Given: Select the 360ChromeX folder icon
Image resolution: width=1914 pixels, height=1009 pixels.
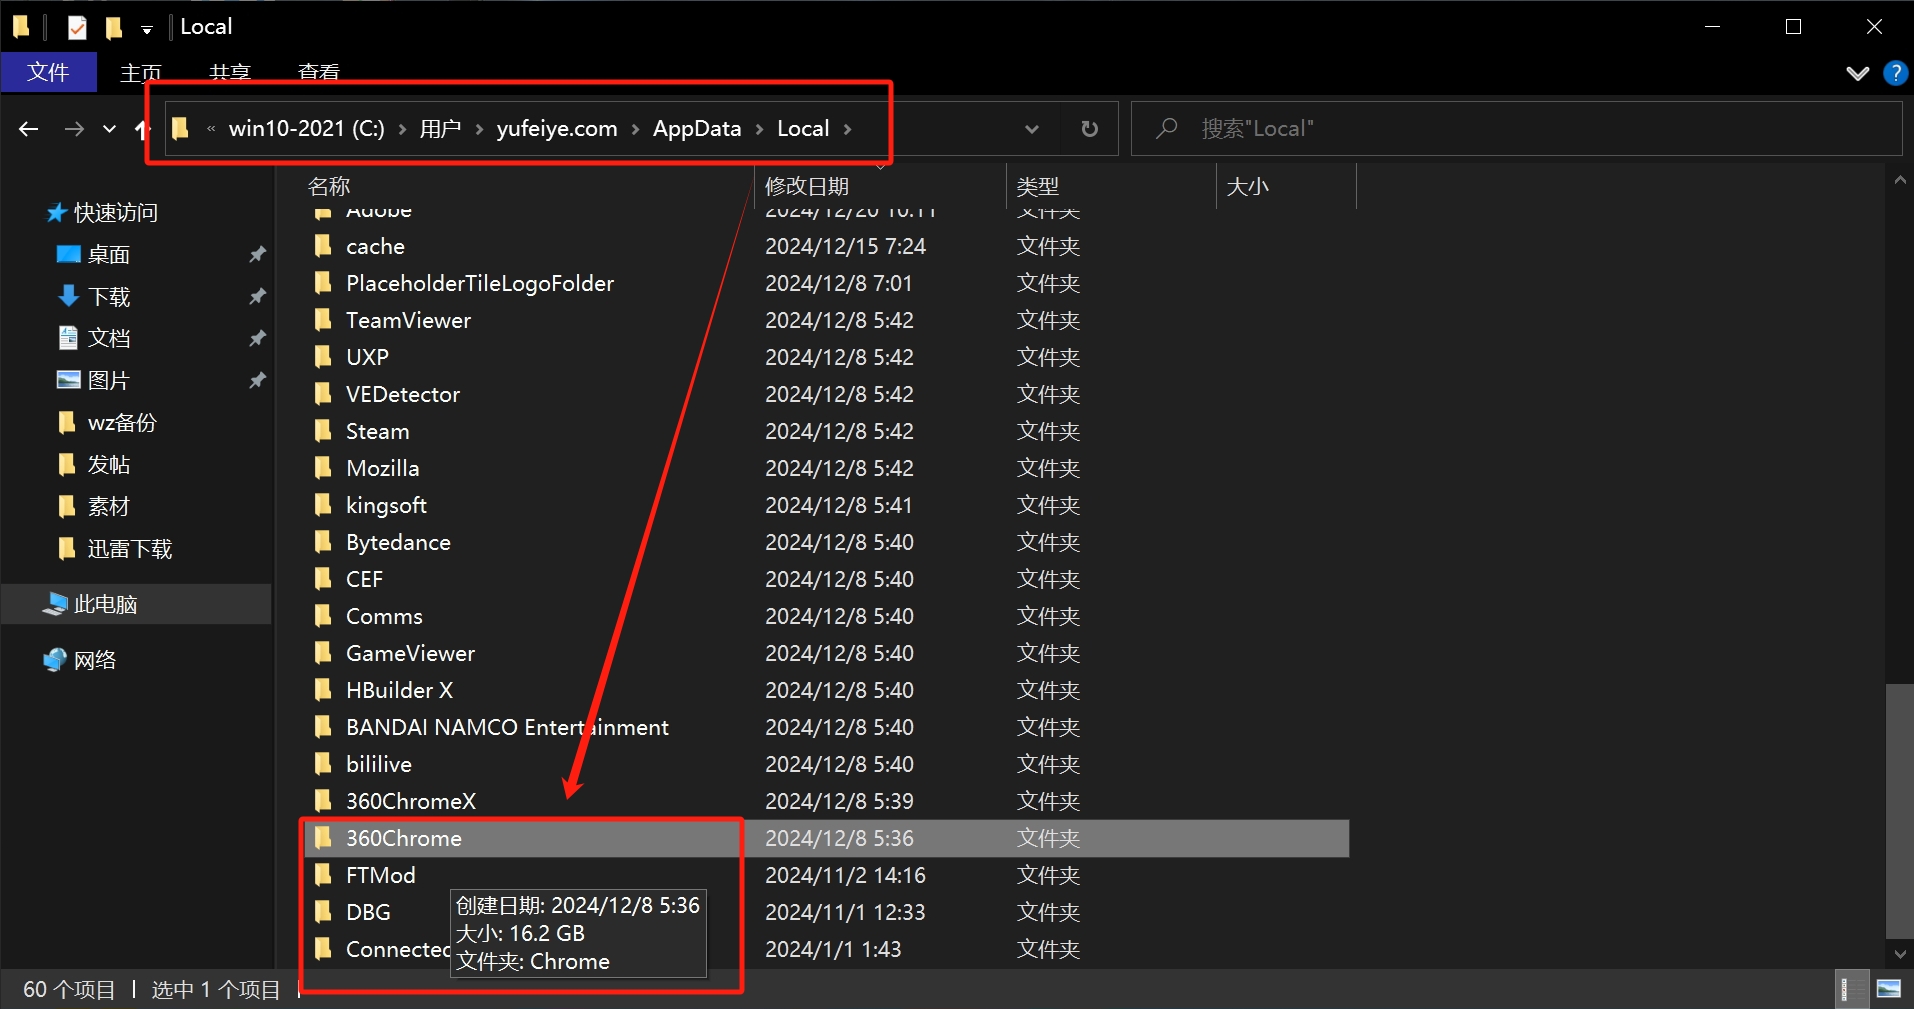Looking at the screenshot, I should pyautogui.click(x=322, y=800).
